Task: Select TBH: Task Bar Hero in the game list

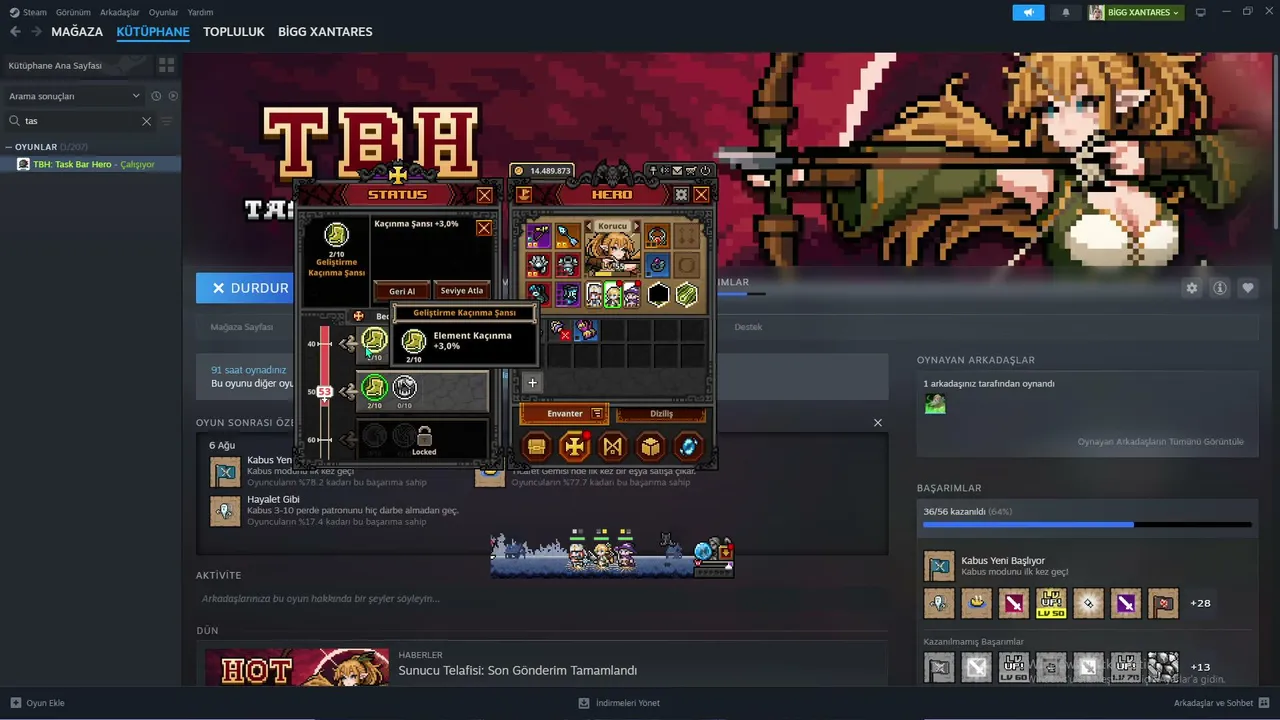Action: [x=91, y=164]
